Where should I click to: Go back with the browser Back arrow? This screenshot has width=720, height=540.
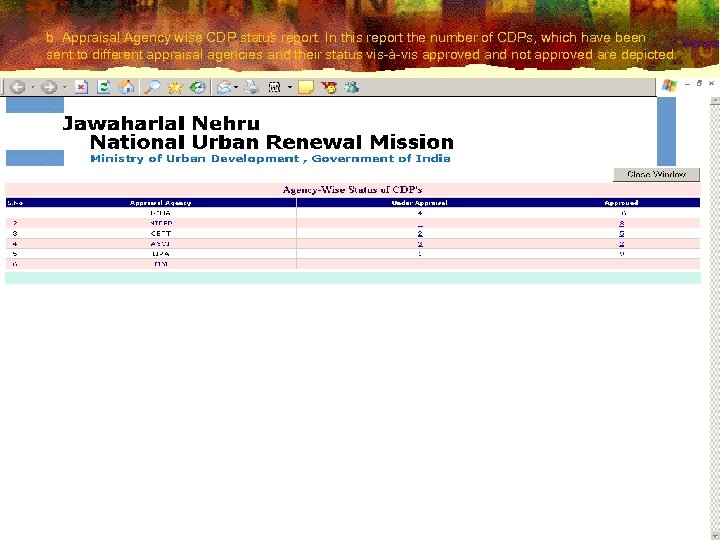pyautogui.click(x=17, y=87)
